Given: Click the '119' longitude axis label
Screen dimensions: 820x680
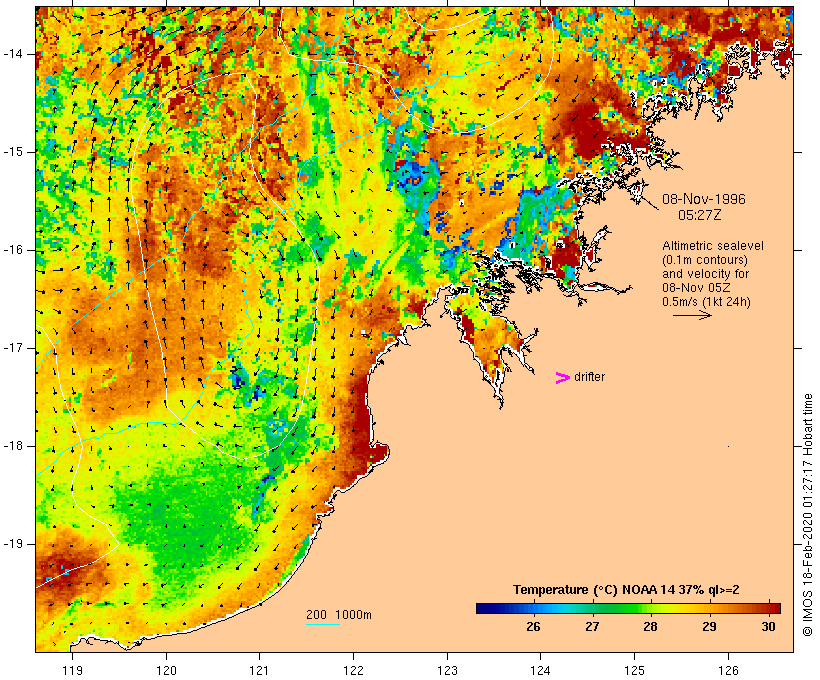Looking at the screenshot, I should click(72, 670).
